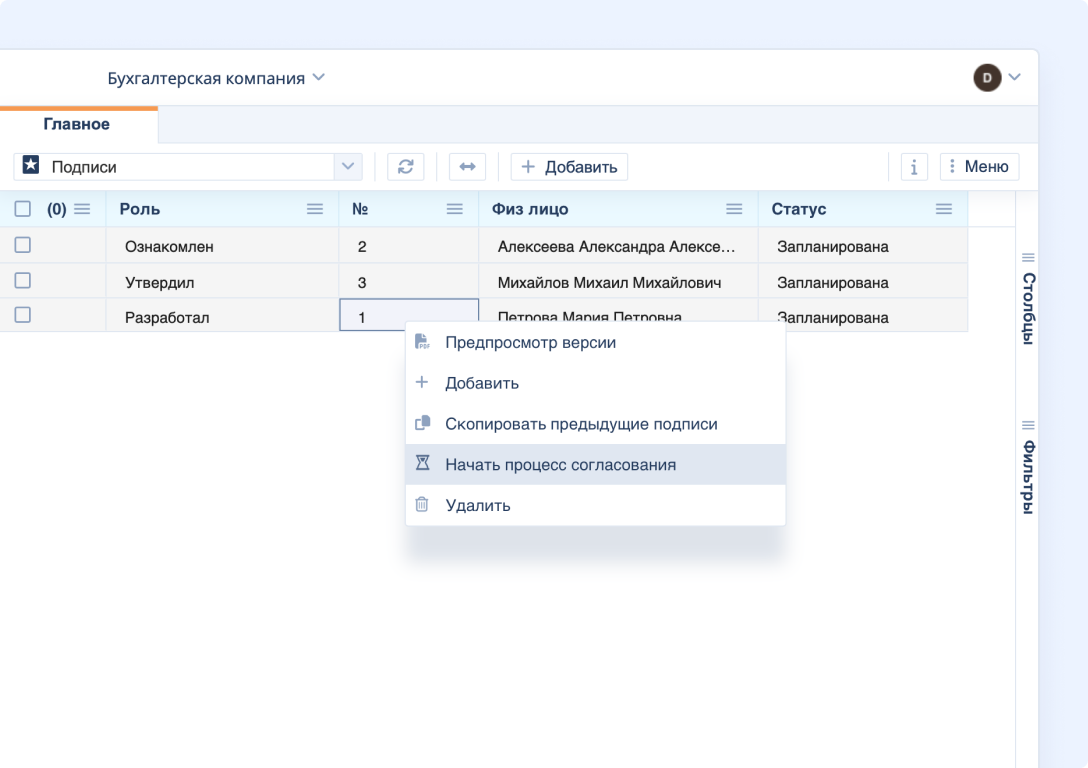Open the info icon in the toolbar
The height and width of the screenshot is (768, 1088).
[x=913, y=166]
